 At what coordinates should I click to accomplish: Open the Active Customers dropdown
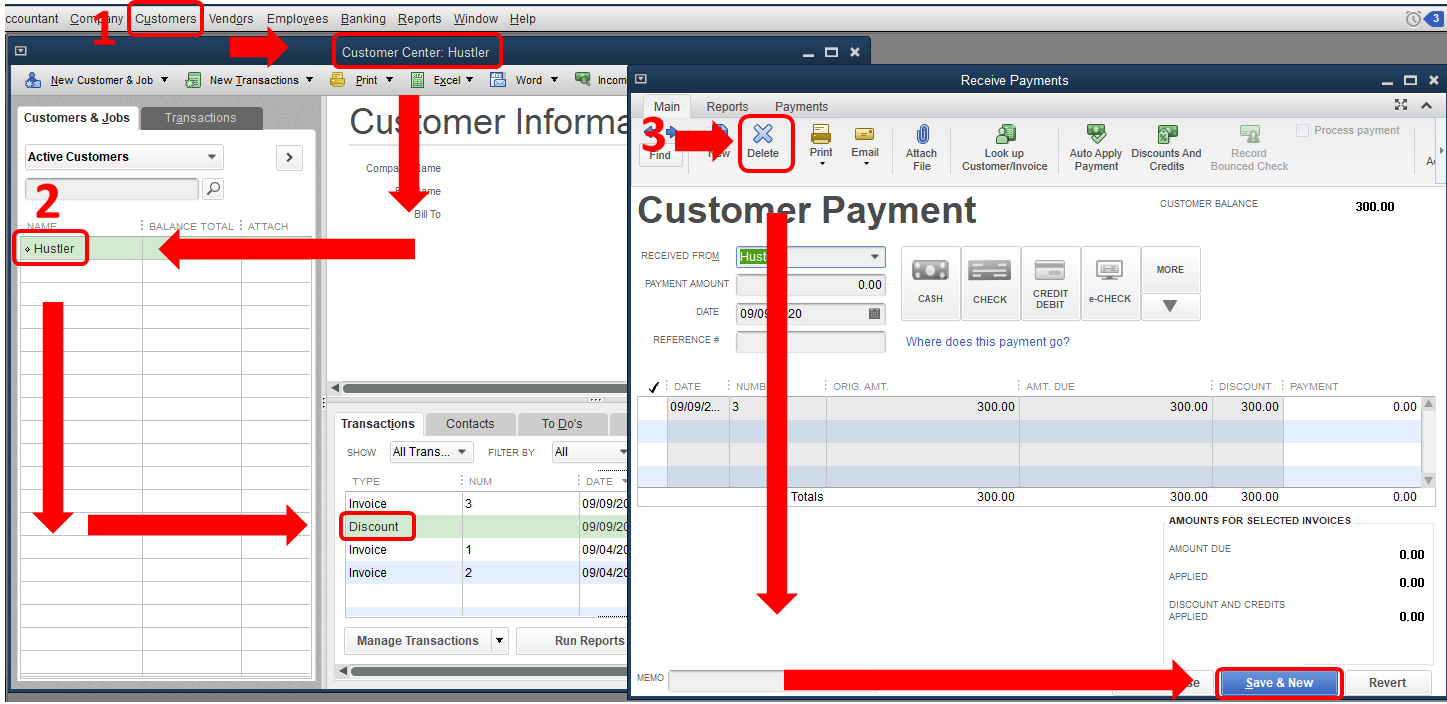tap(122, 156)
